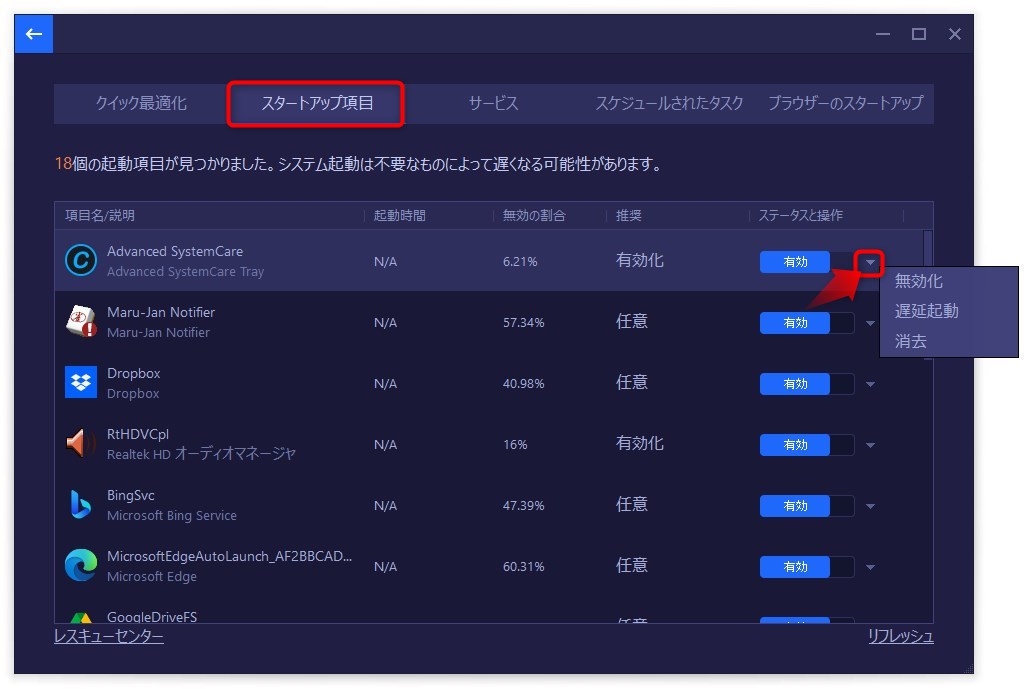Screen dimensions: 1034x689
Task: Click the GoogleDriveFS item name
Action: point(152,617)
